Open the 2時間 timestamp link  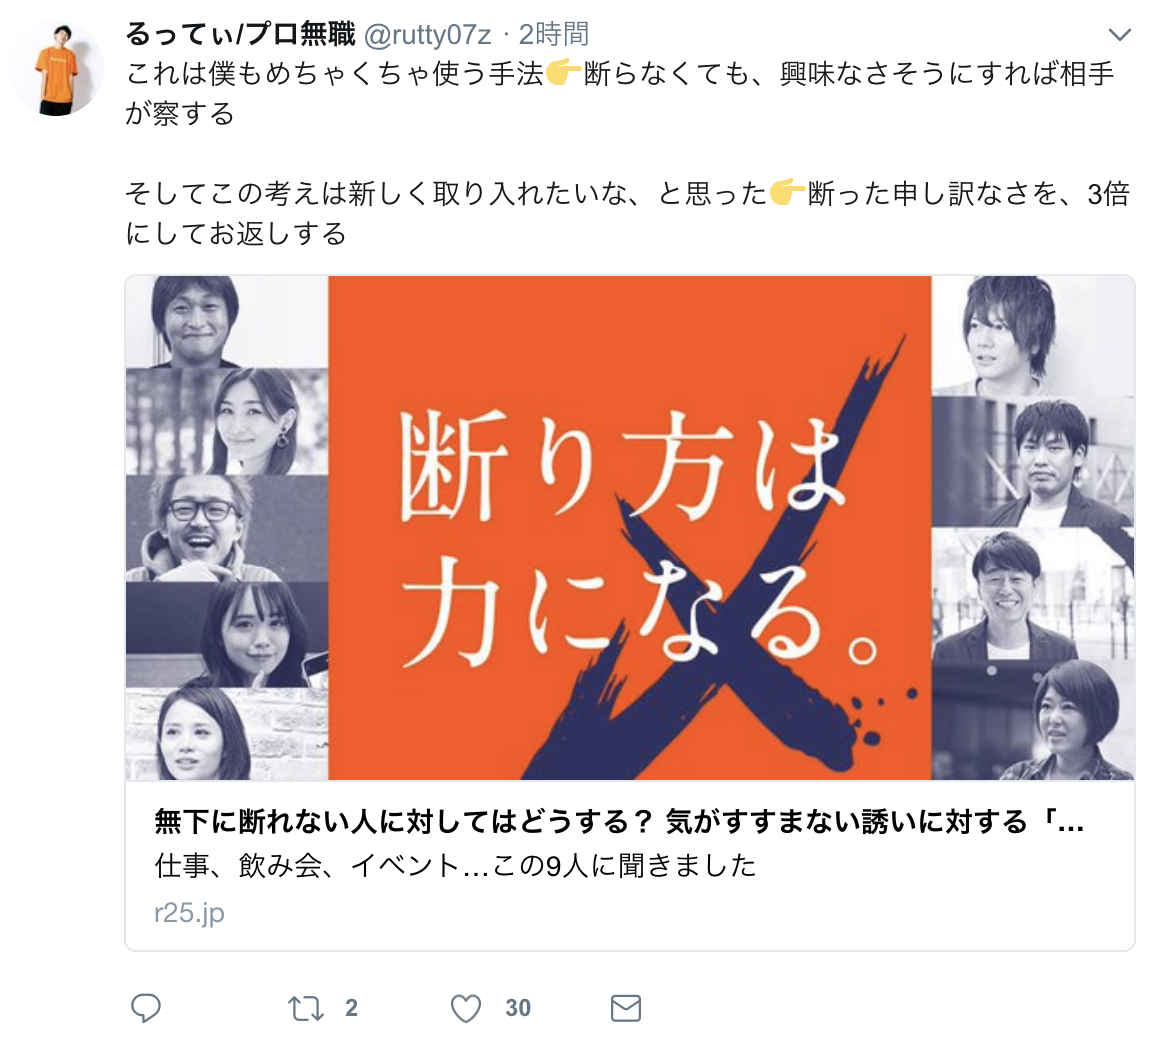(553, 34)
